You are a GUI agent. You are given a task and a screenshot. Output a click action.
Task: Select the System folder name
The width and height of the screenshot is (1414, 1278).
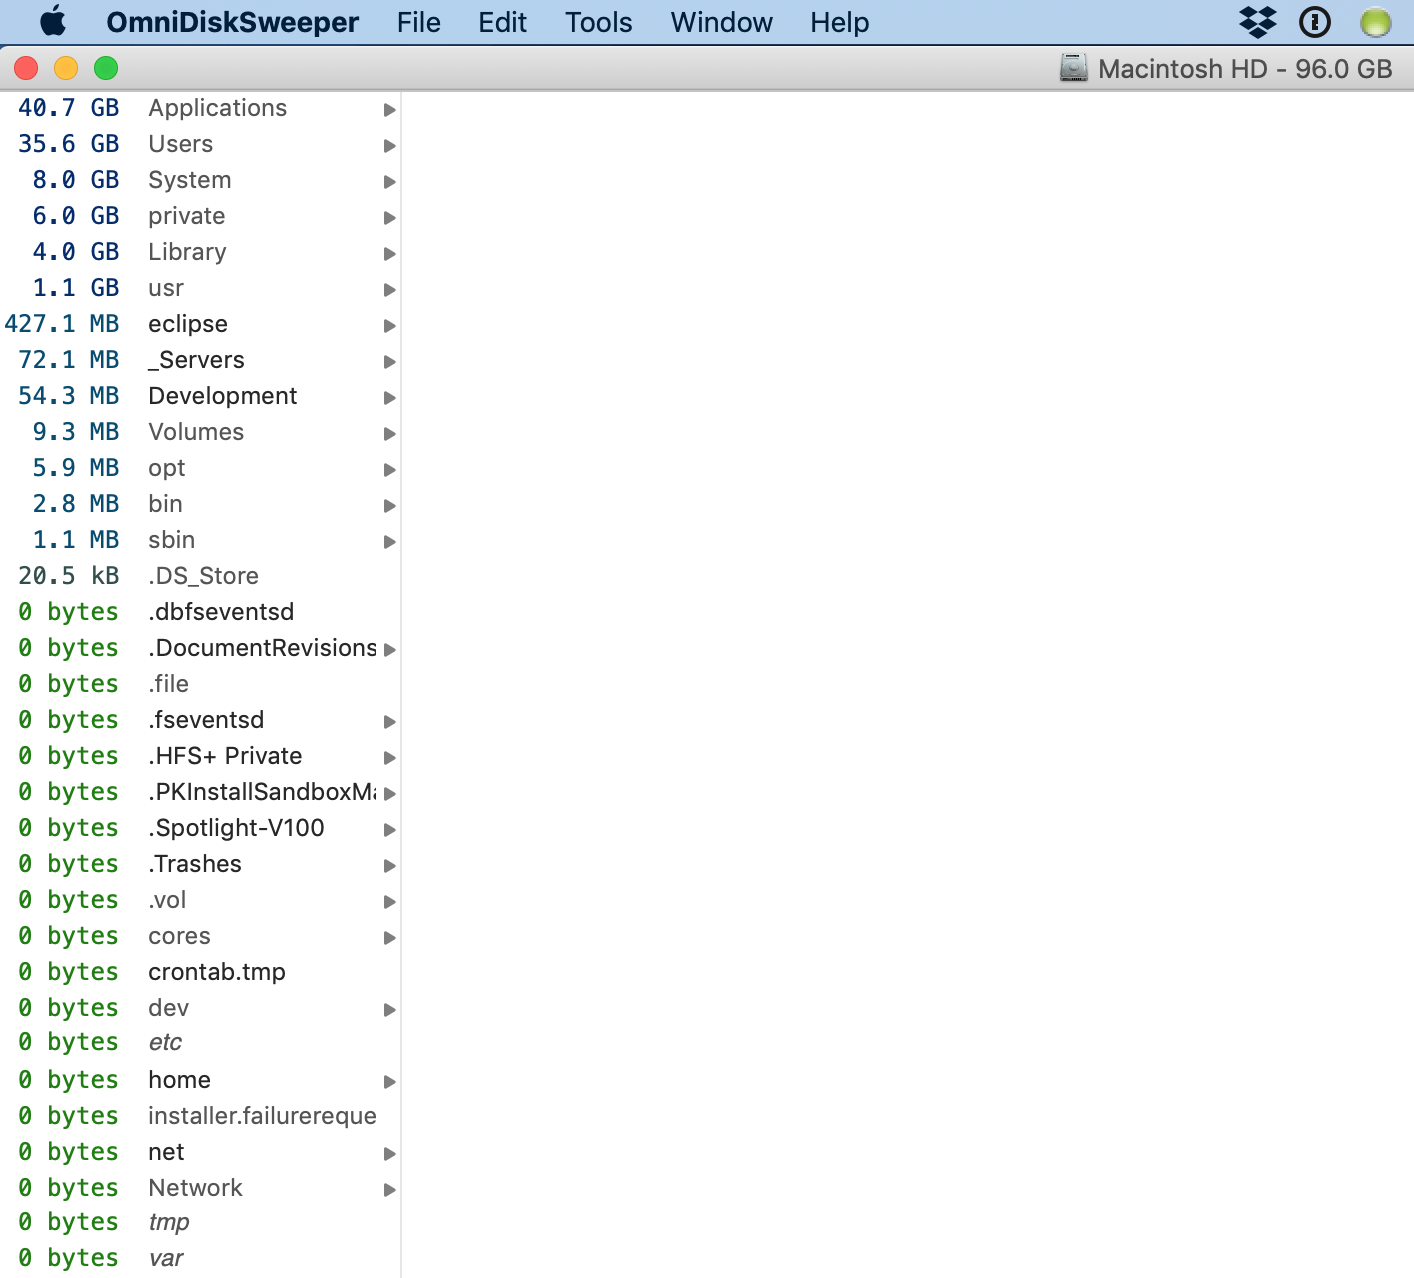pyautogui.click(x=189, y=180)
